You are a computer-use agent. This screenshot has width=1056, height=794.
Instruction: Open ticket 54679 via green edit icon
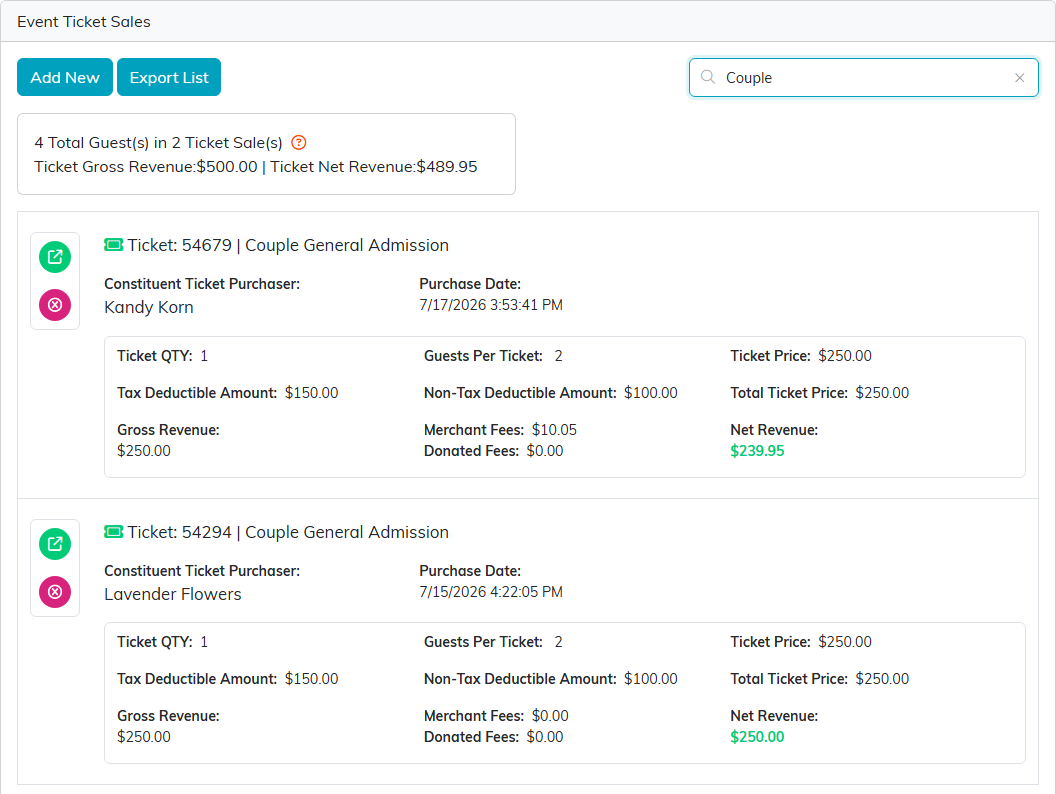click(55, 257)
